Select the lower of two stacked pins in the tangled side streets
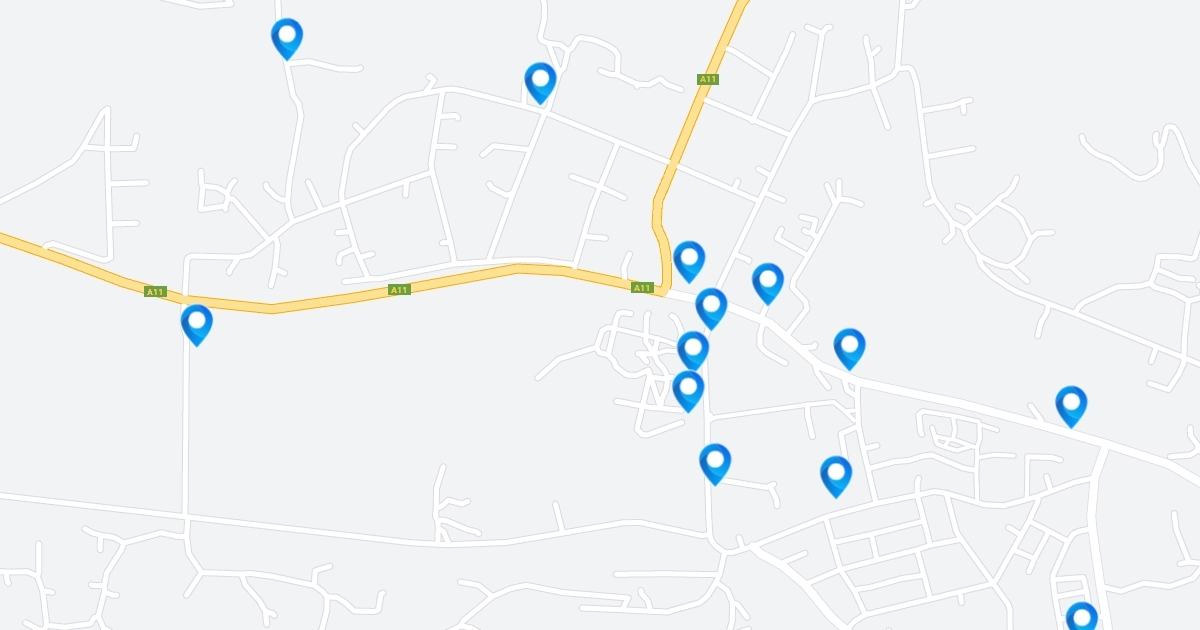Viewport: 1200px width, 630px height. 688,391
